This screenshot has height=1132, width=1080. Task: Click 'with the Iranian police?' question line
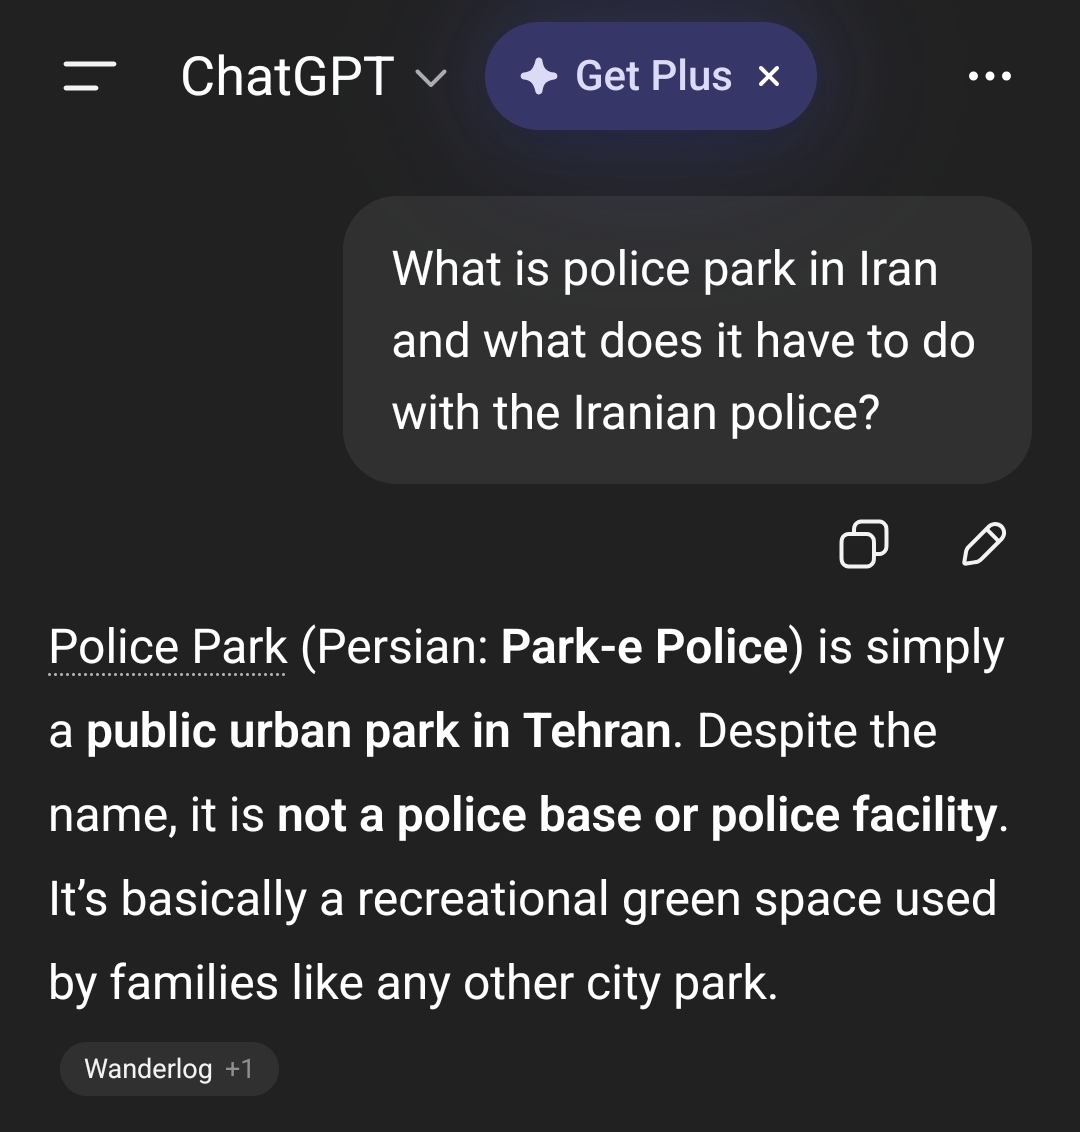[x=635, y=412]
